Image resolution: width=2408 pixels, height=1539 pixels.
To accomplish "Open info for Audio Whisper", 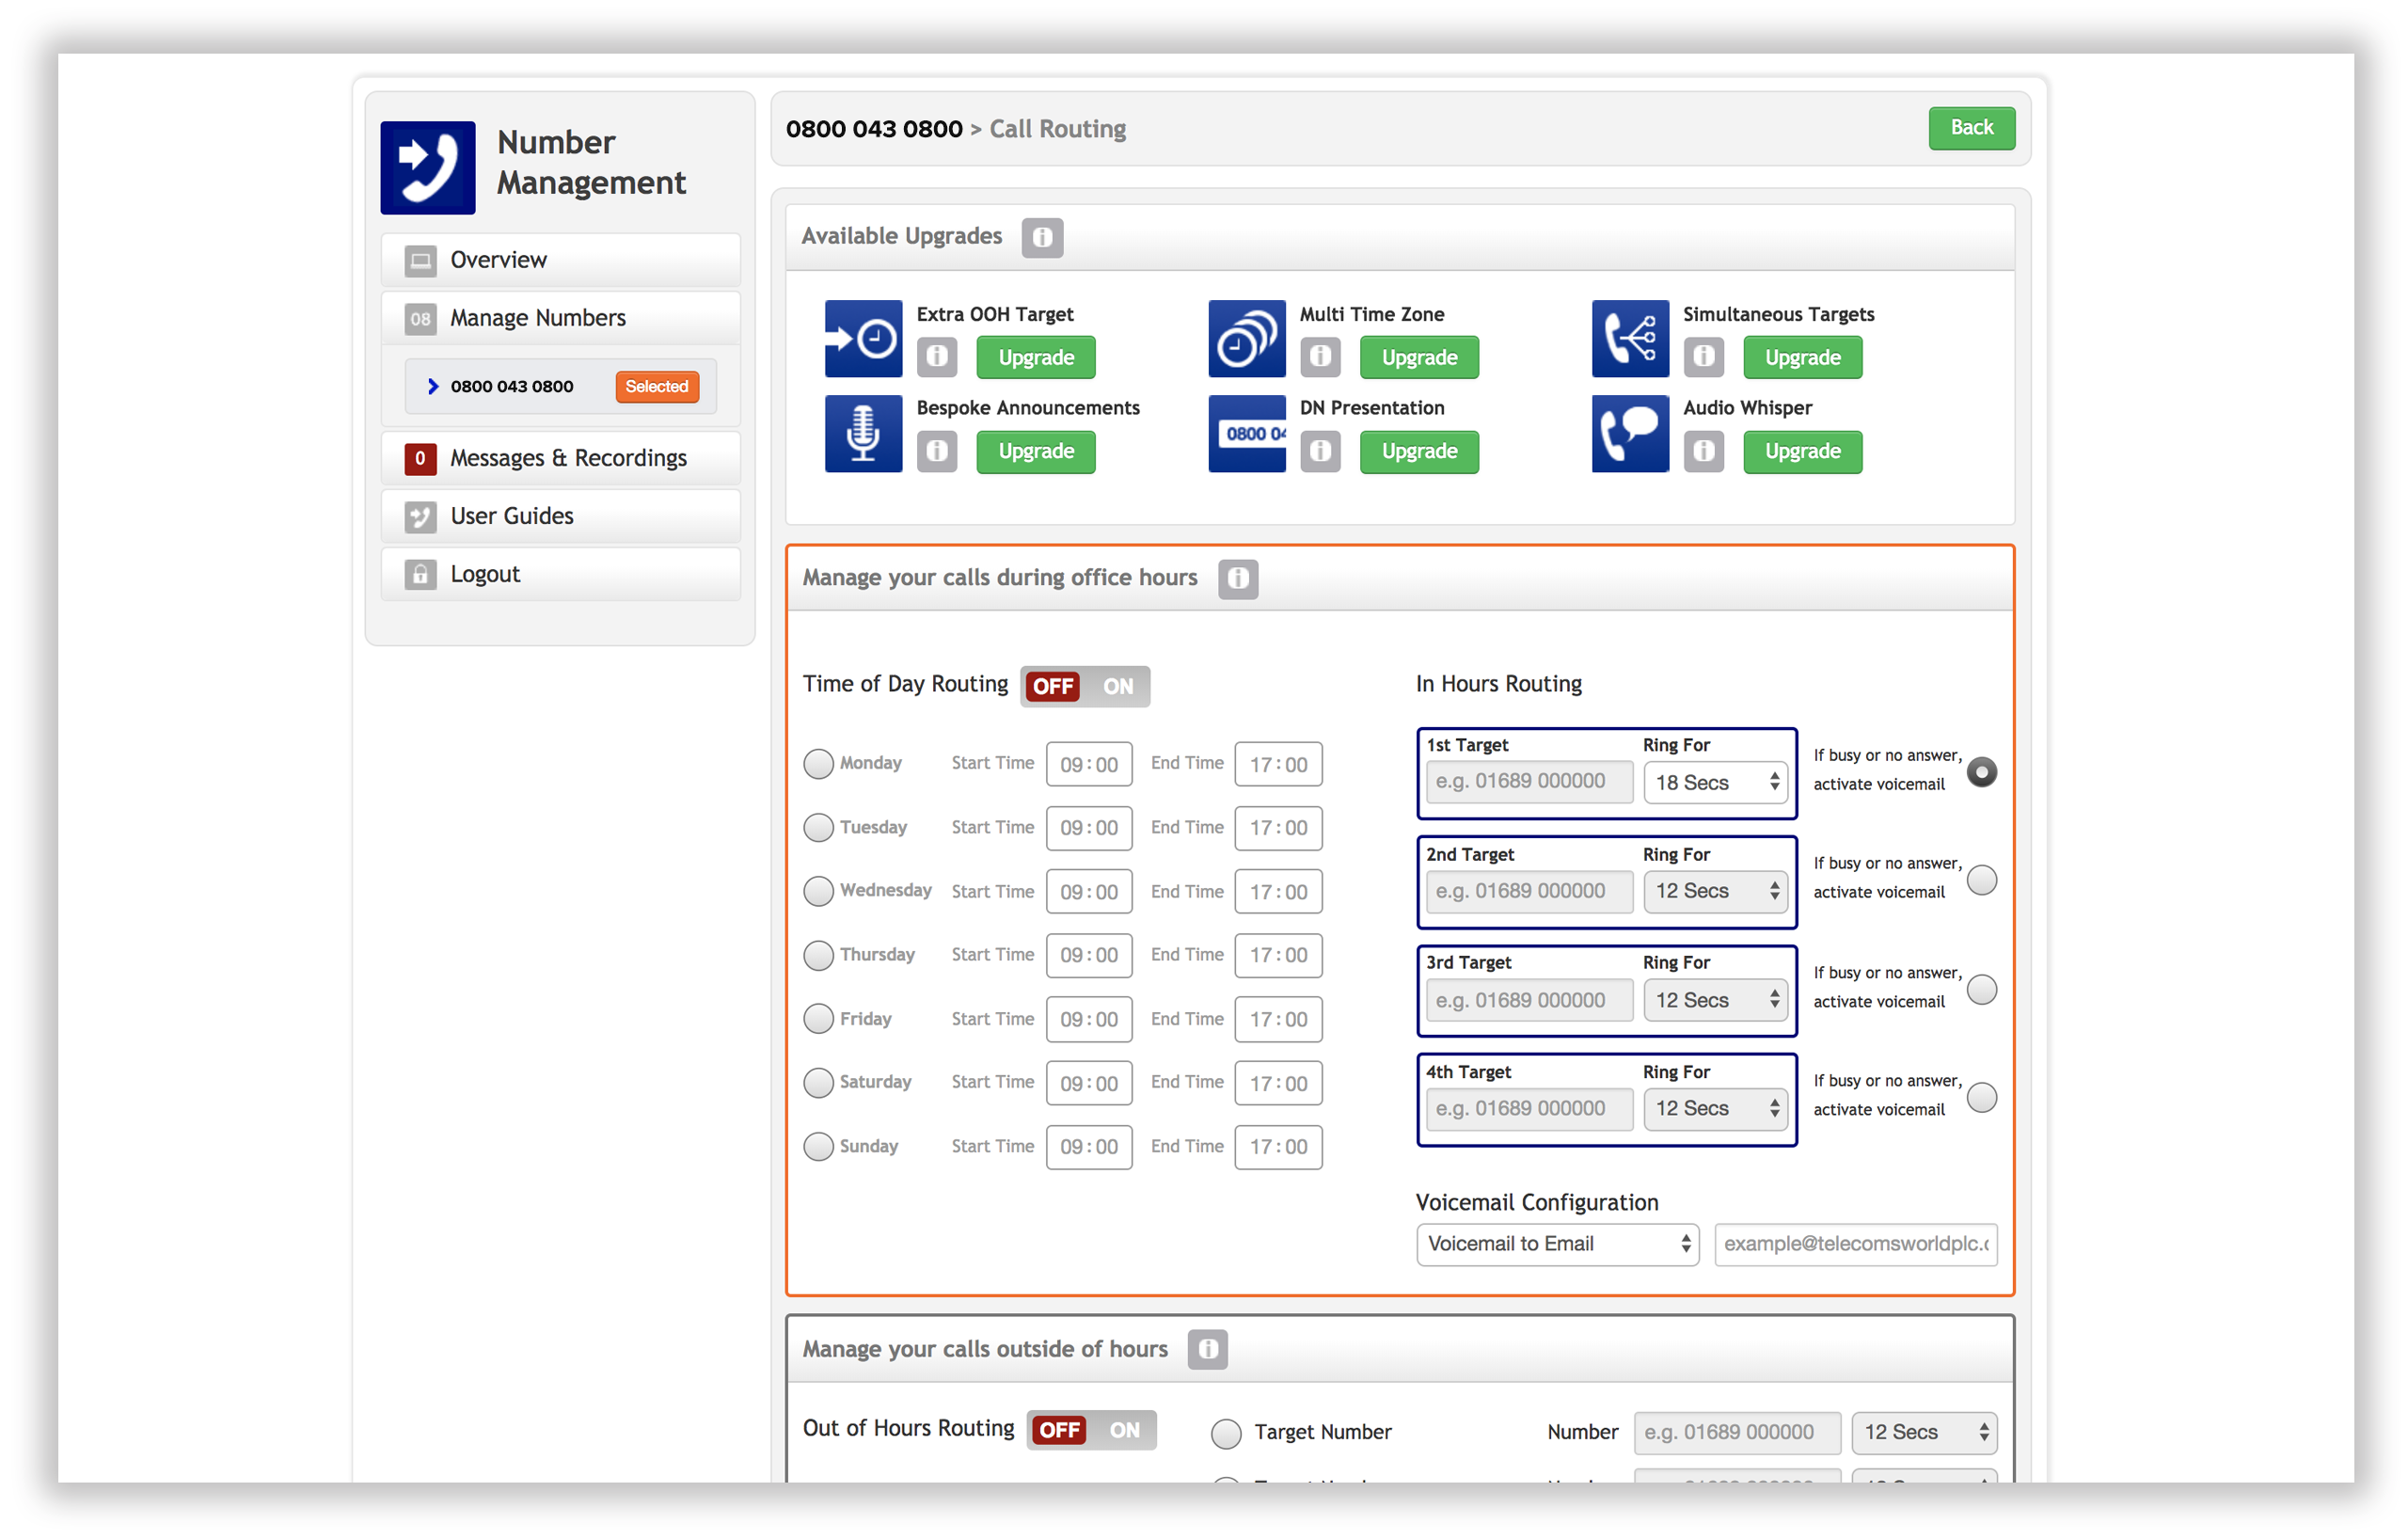I will pos(1703,451).
